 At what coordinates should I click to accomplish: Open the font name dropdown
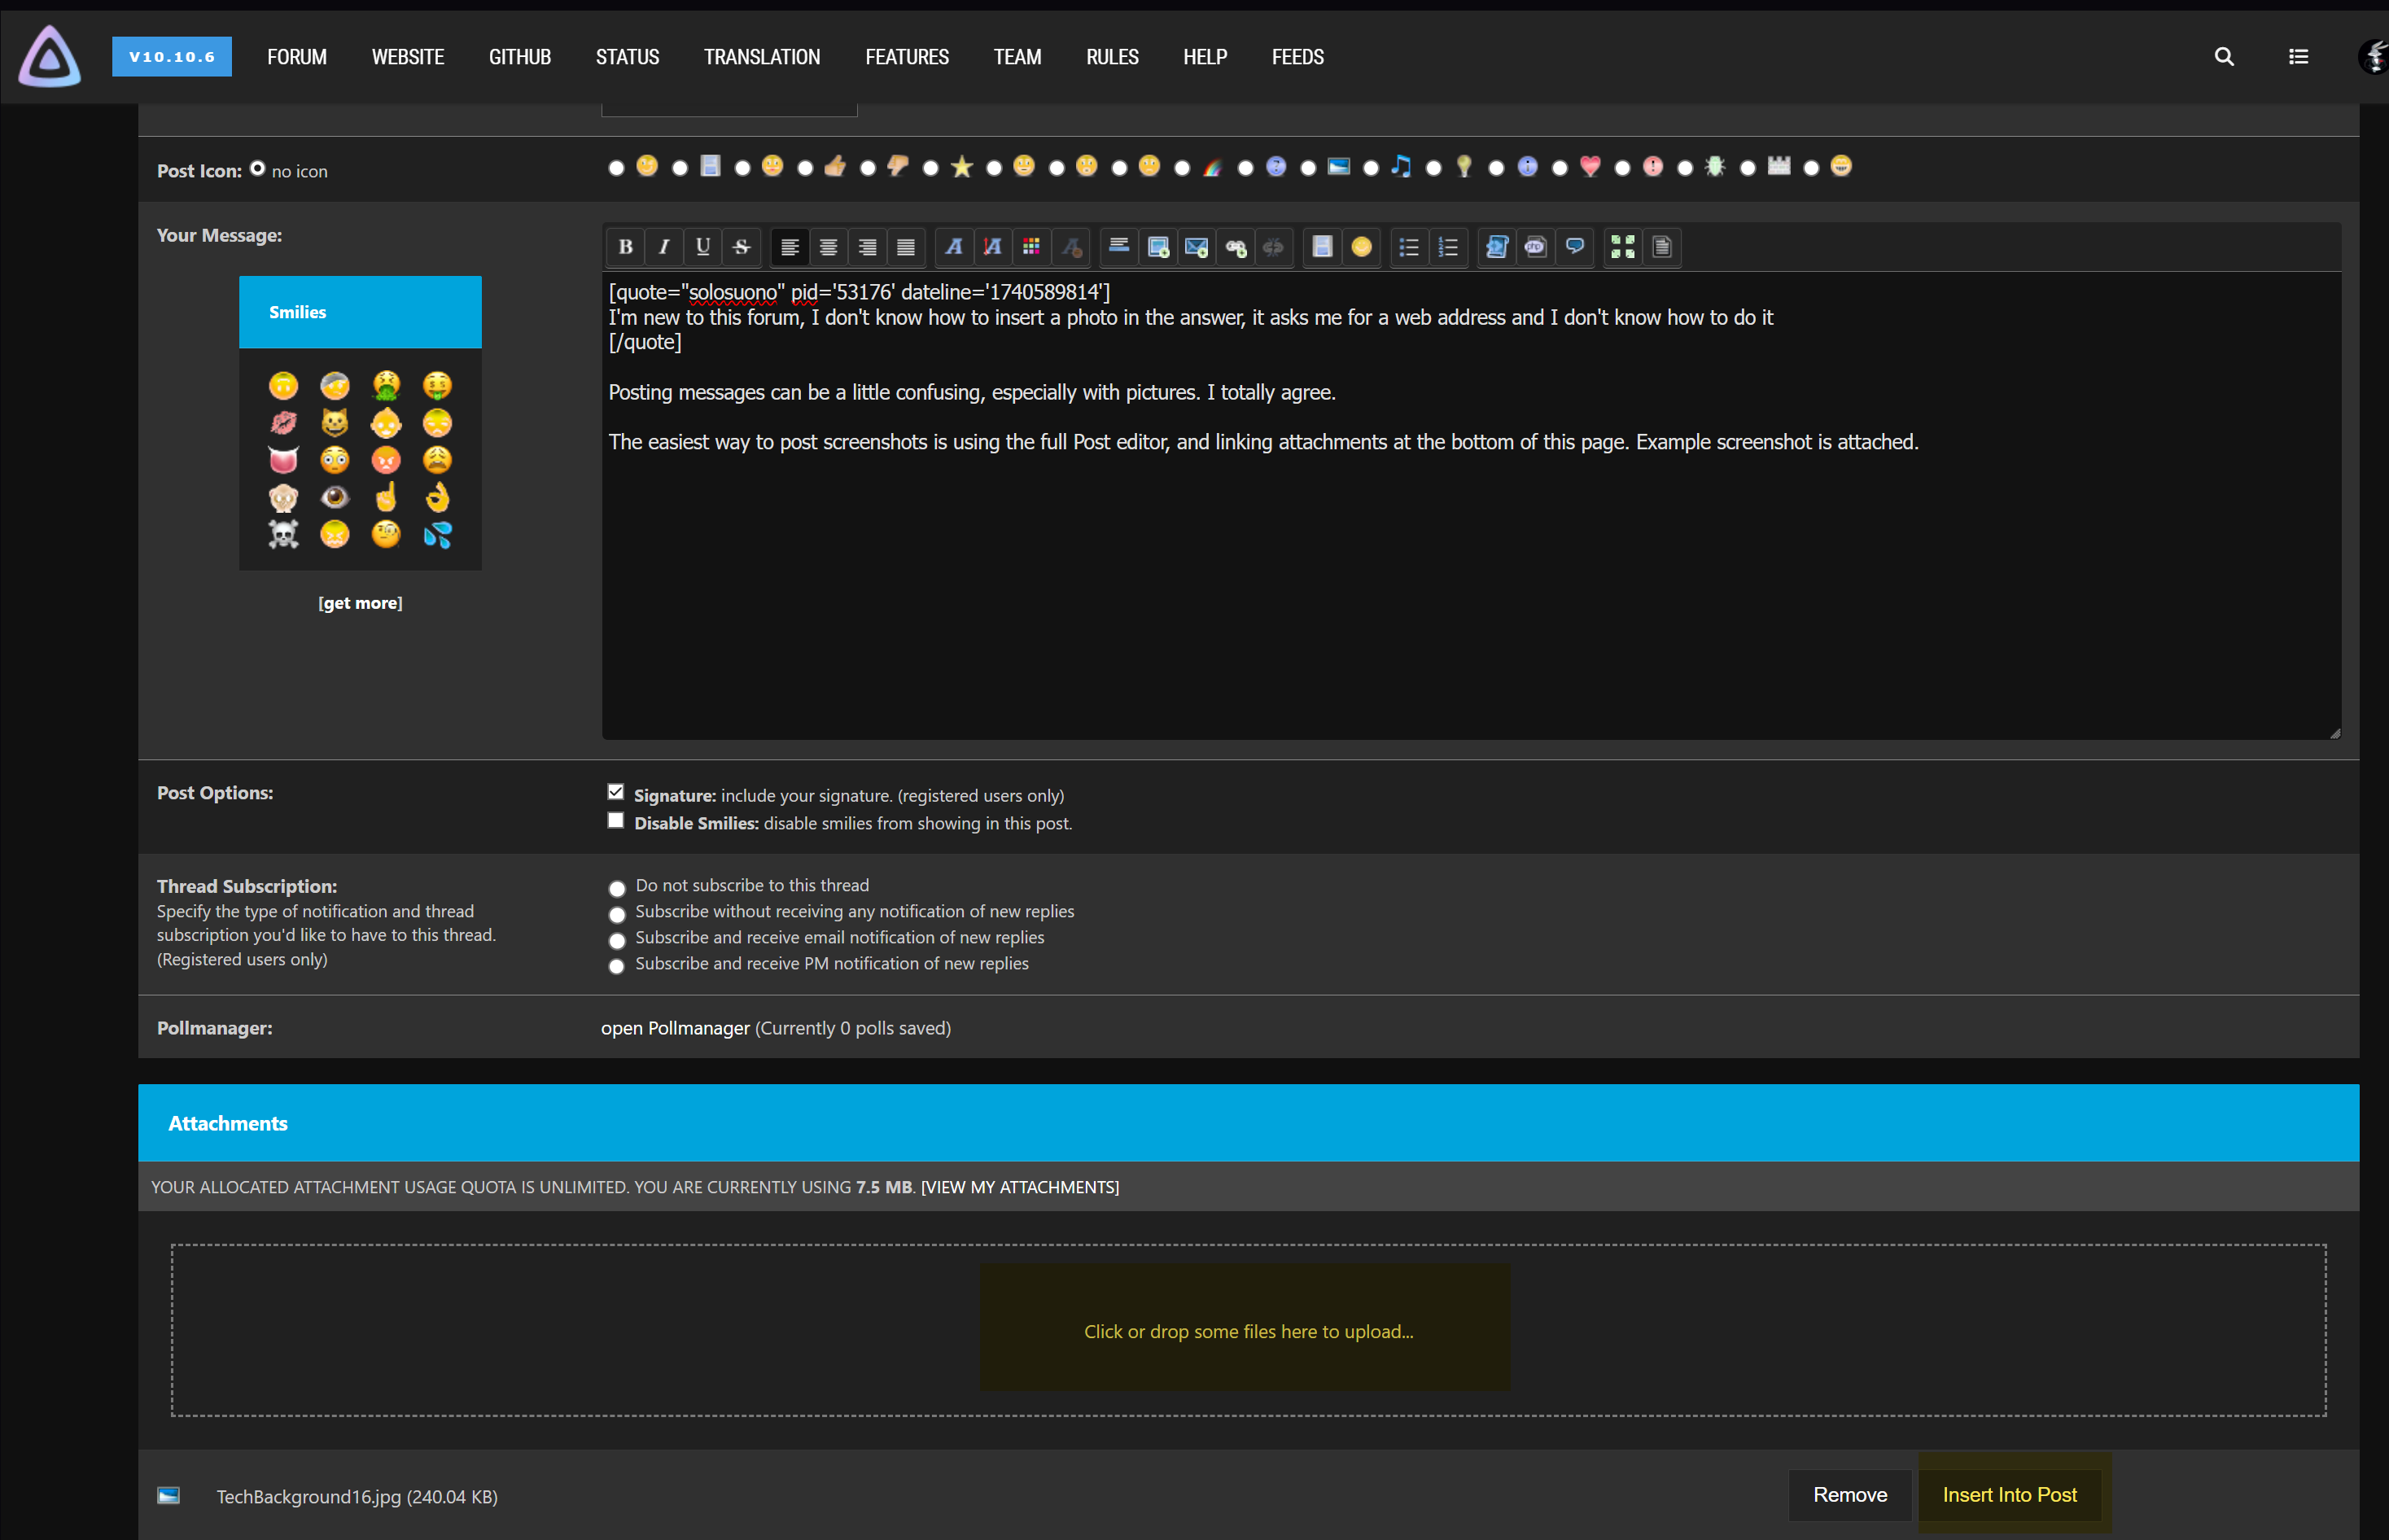(954, 247)
